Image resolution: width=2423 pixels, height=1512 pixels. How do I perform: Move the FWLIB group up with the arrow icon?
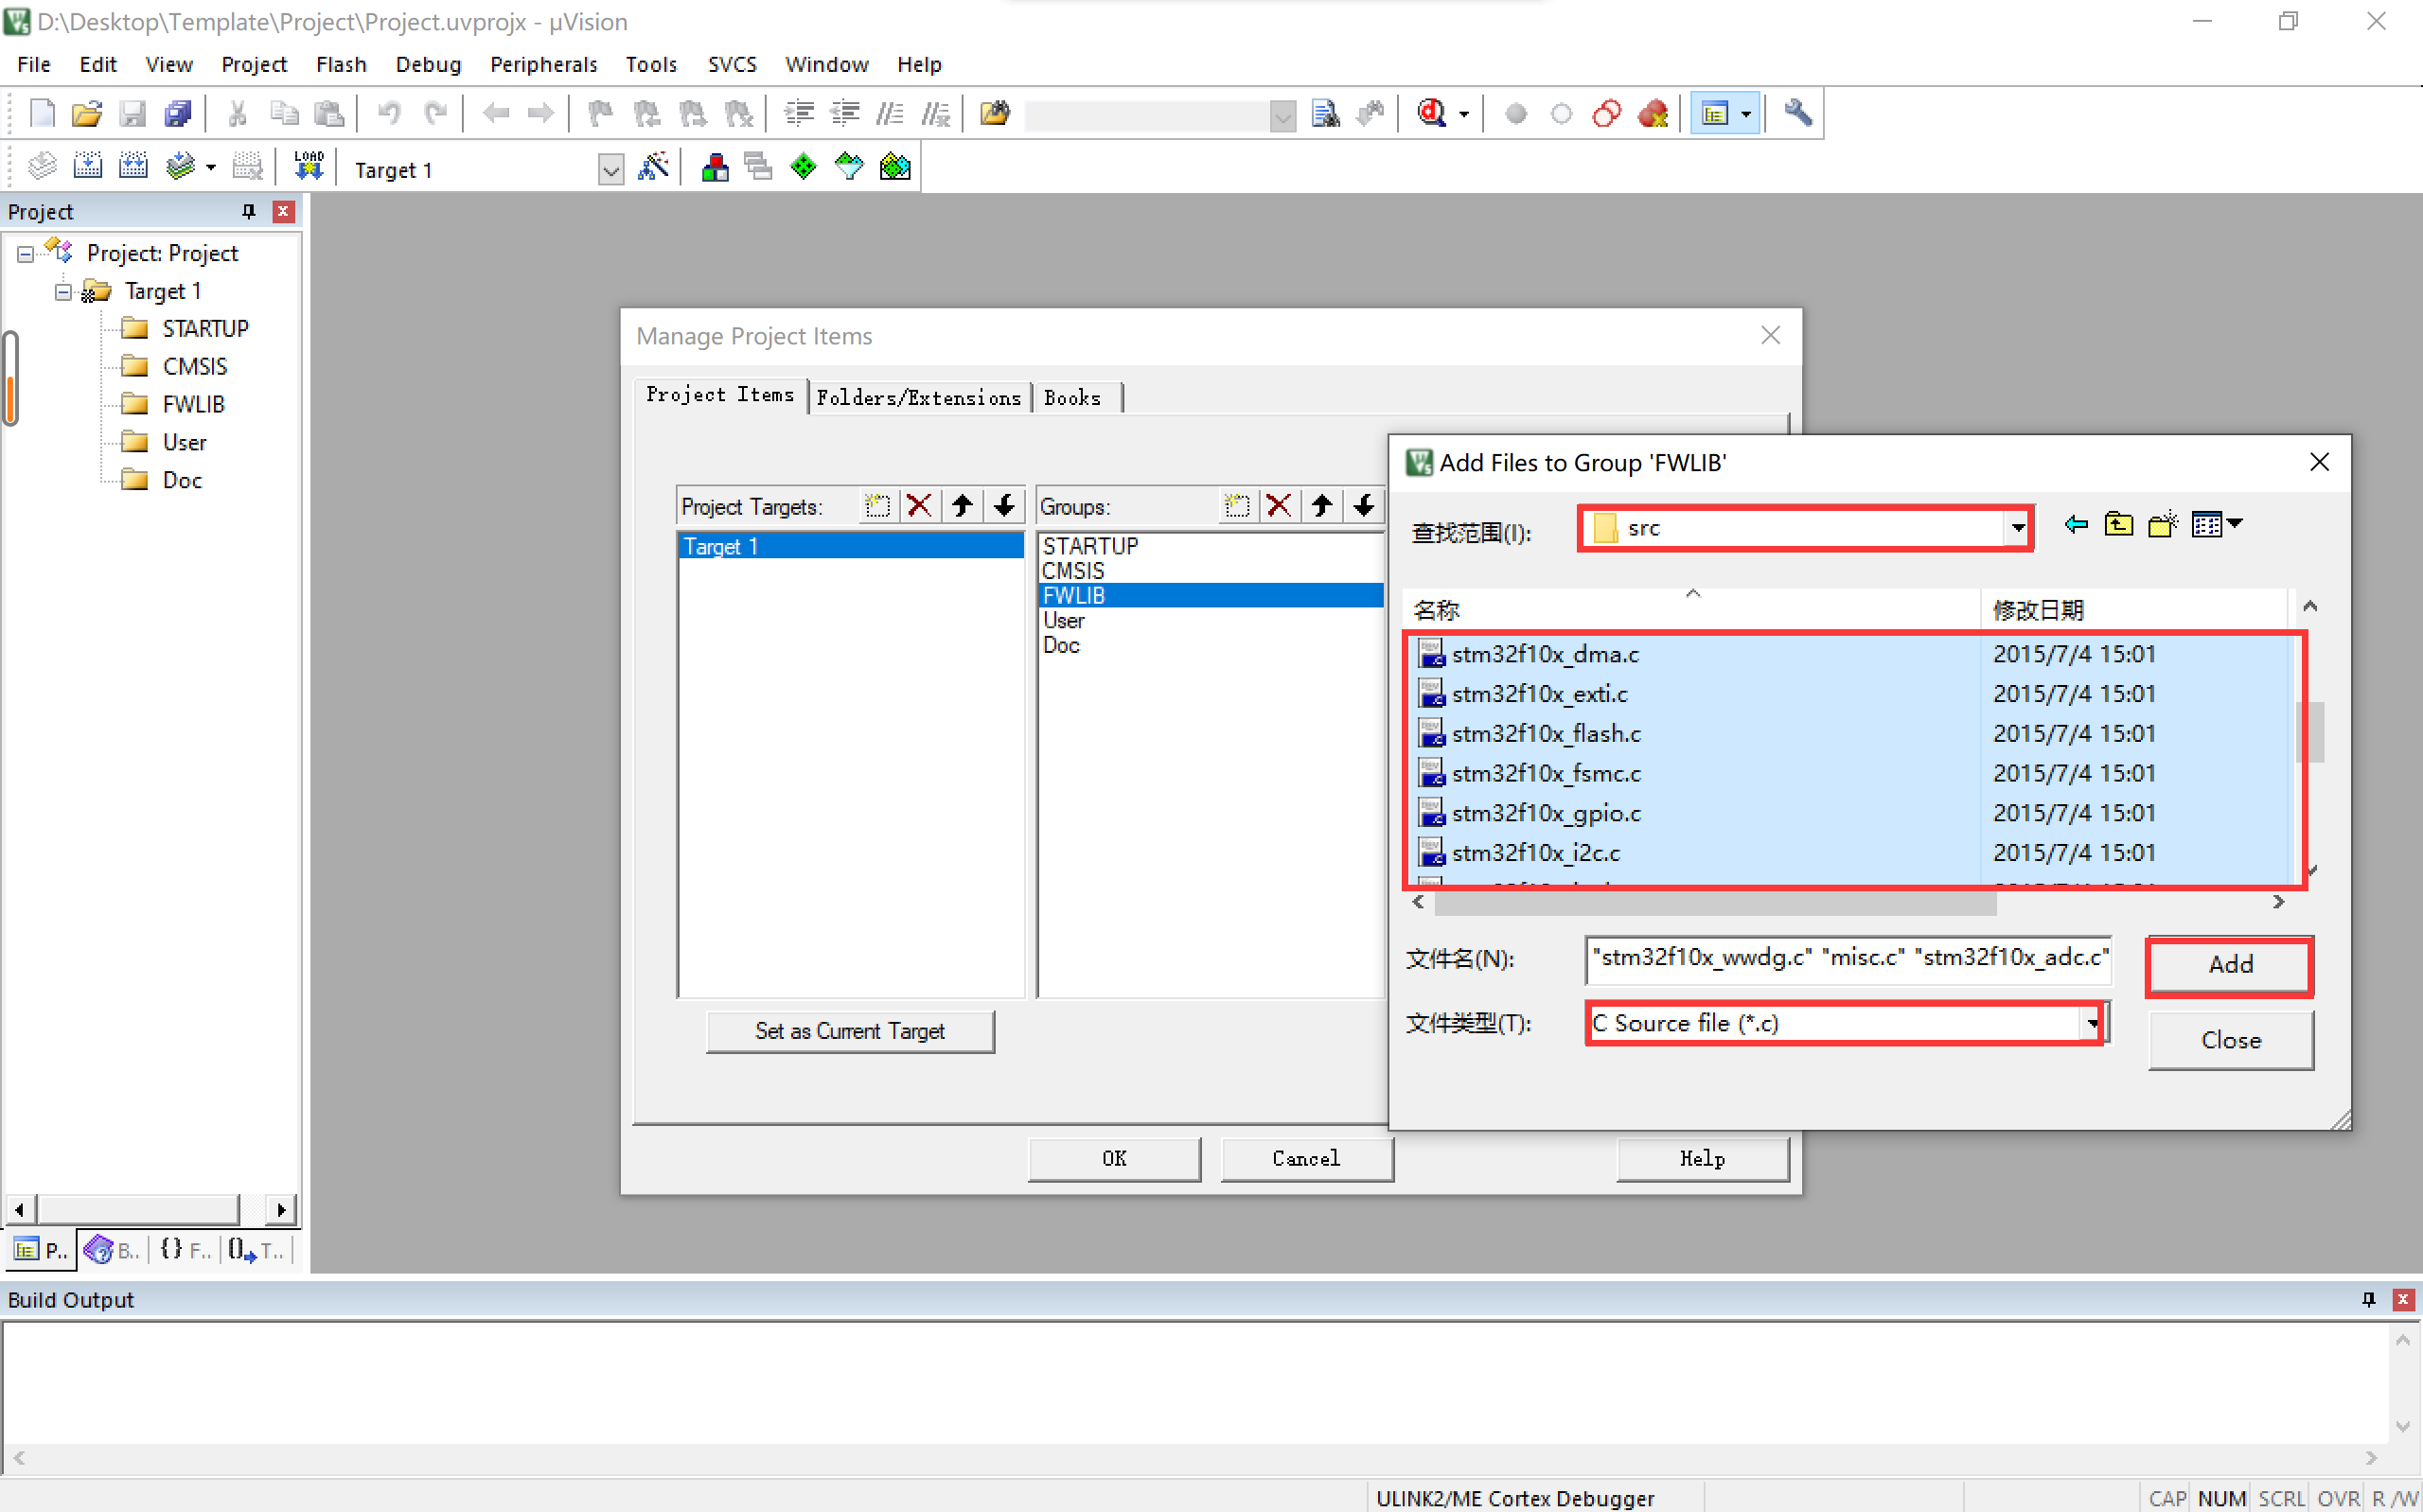click(x=1321, y=506)
